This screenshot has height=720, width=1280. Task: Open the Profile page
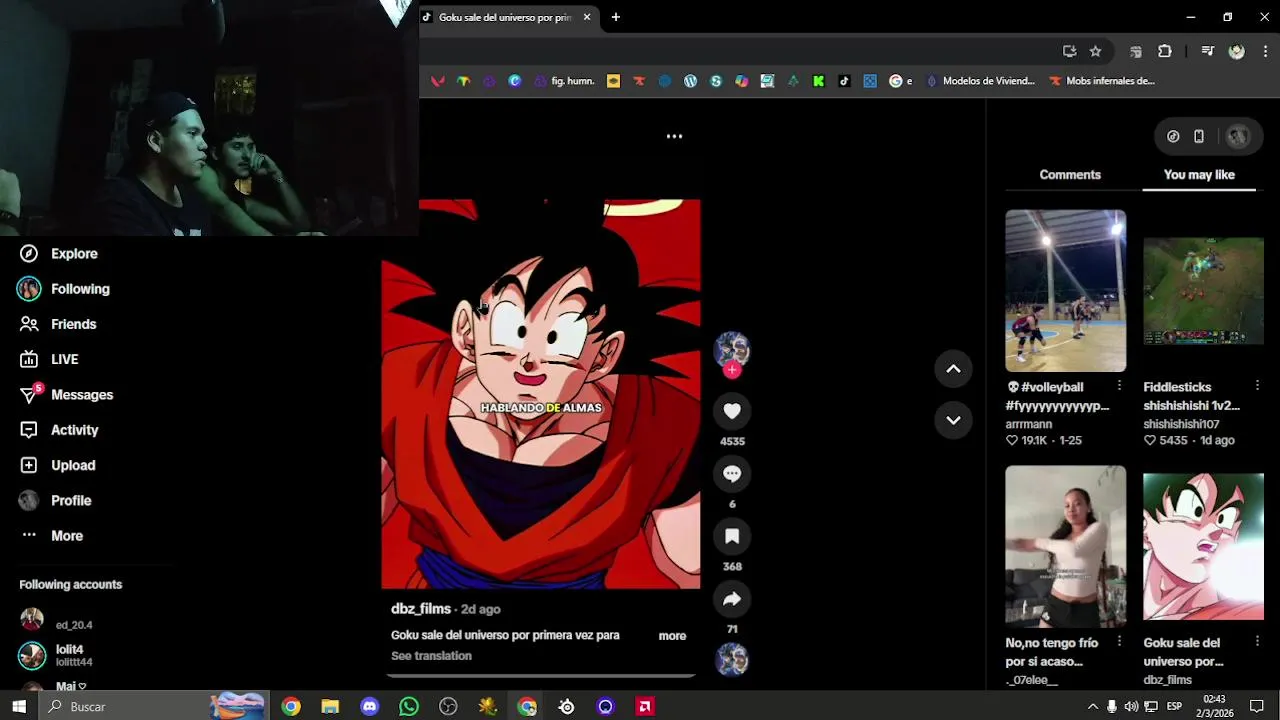click(x=55, y=501)
